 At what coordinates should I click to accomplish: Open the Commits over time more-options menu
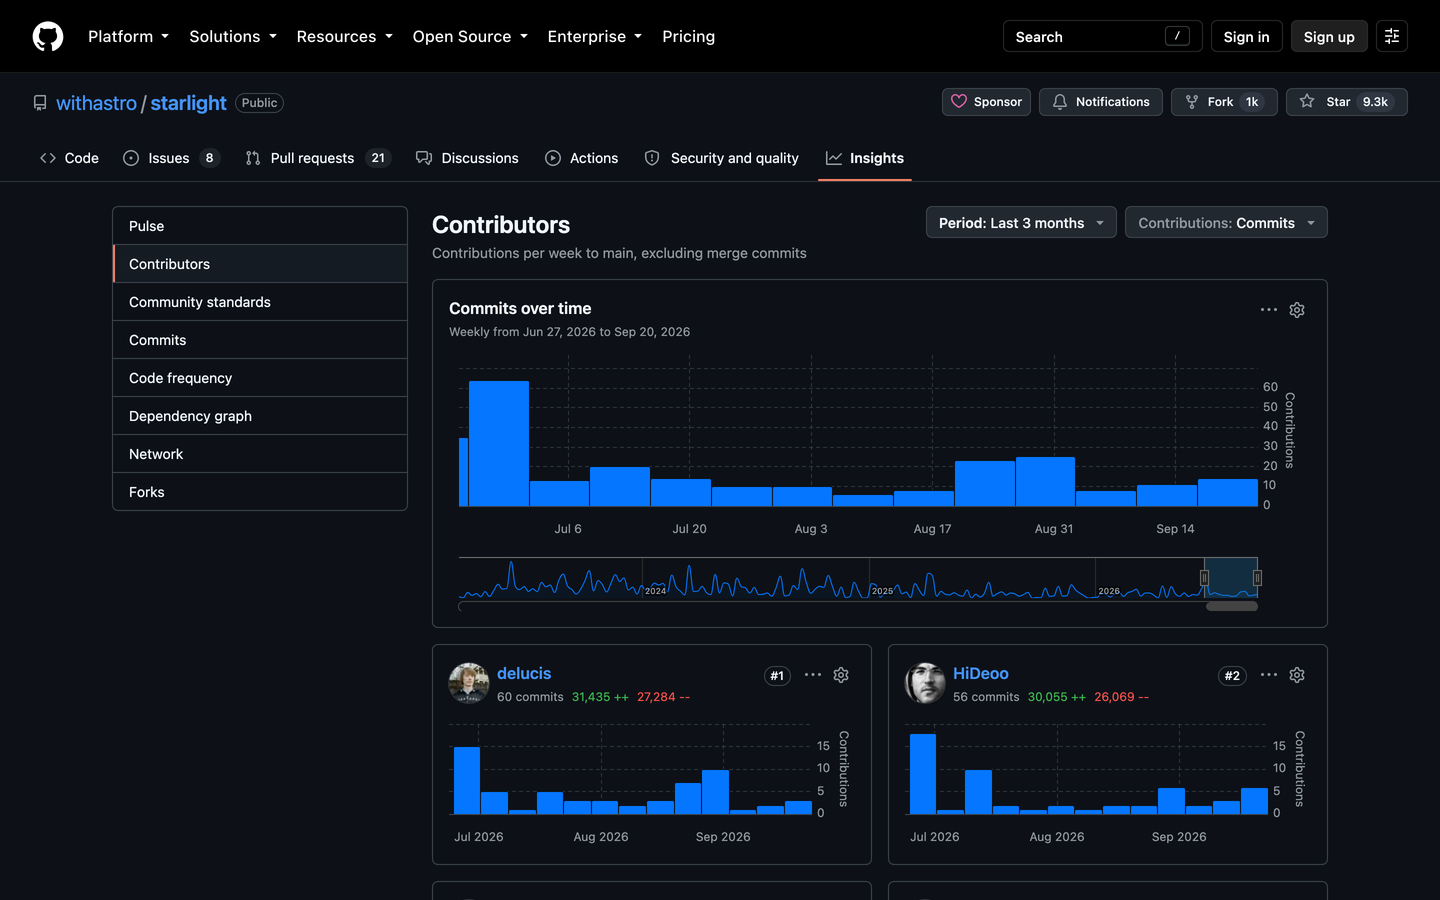pyautogui.click(x=1269, y=310)
